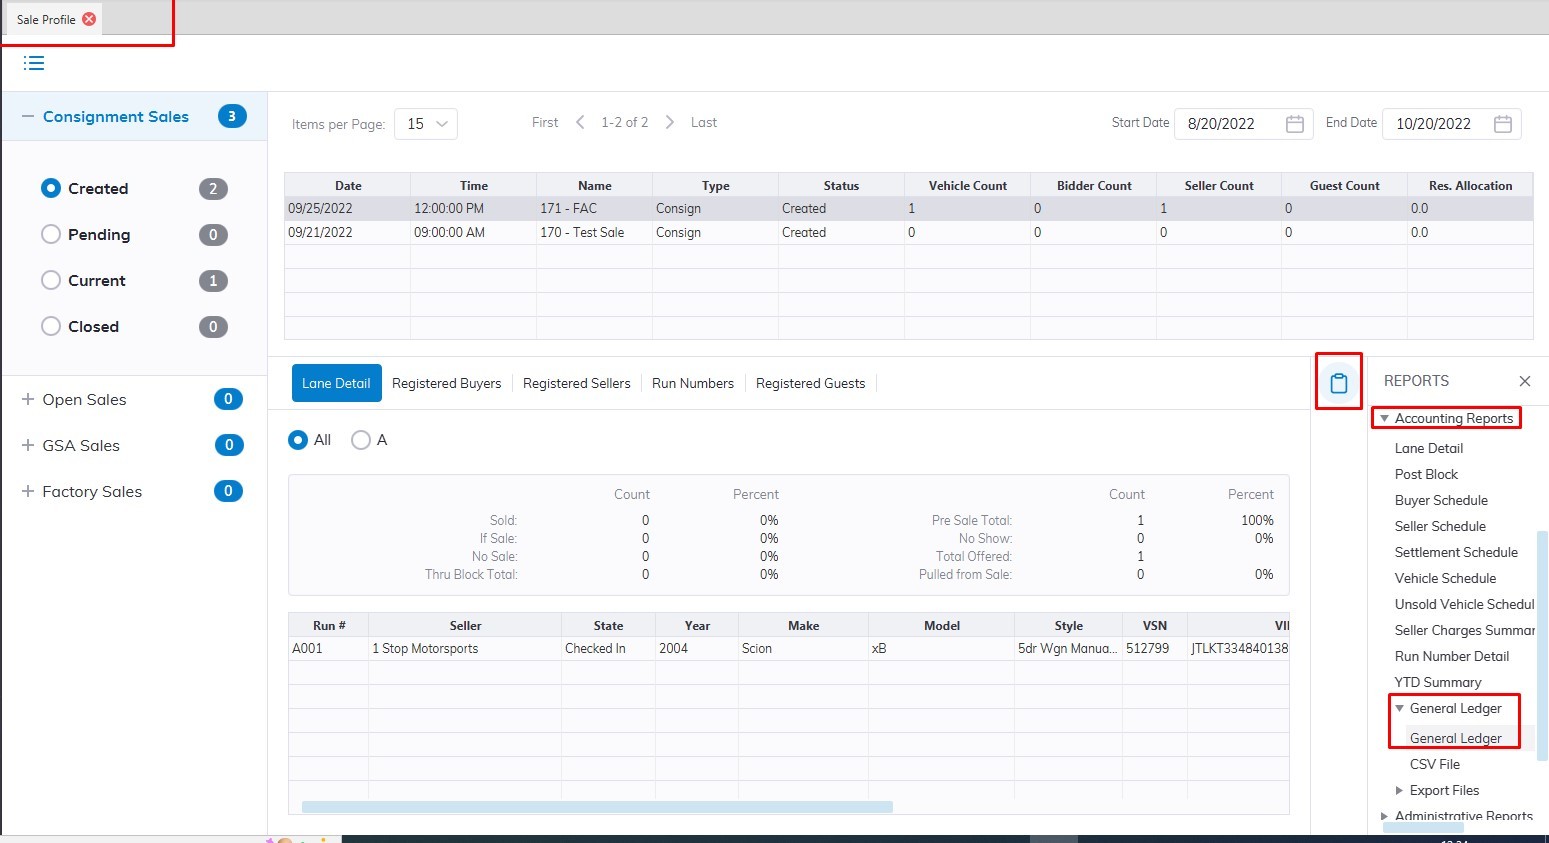Close the Reports panel
The width and height of the screenshot is (1549, 843).
click(1524, 381)
